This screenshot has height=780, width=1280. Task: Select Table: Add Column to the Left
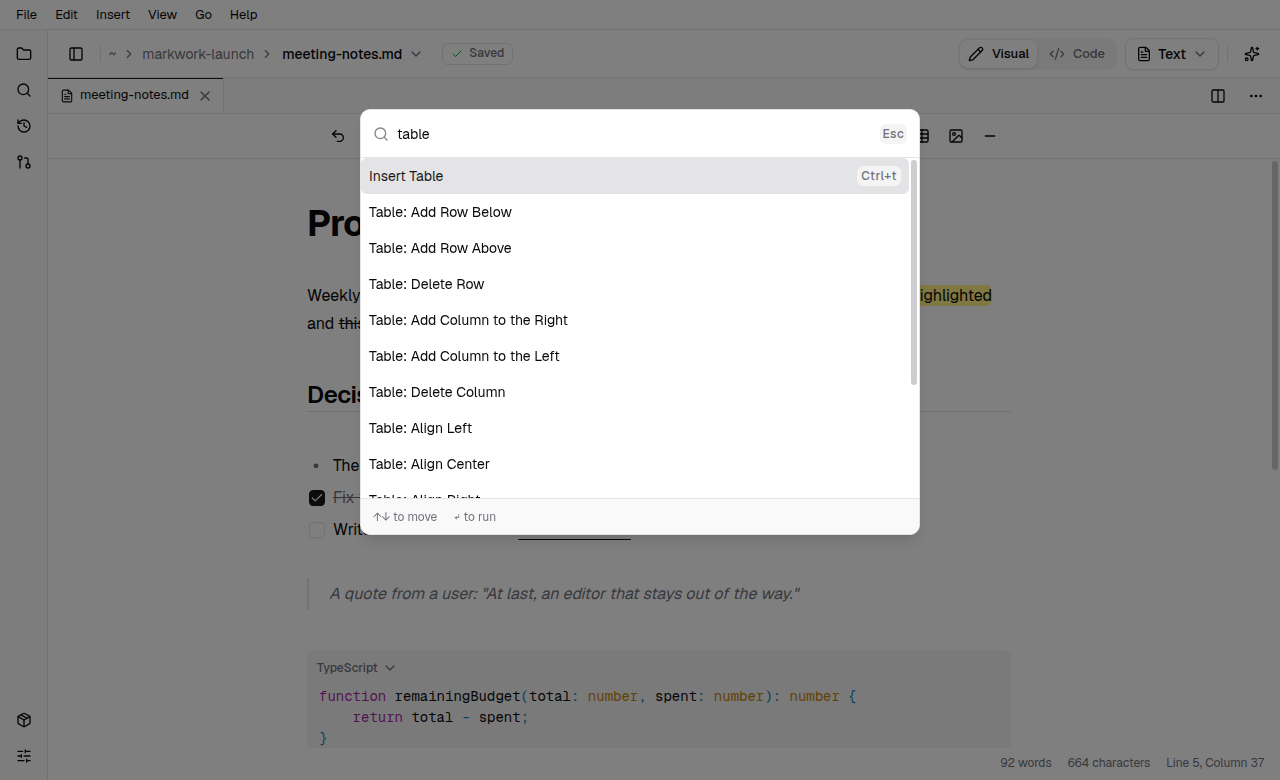tap(635, 356)
